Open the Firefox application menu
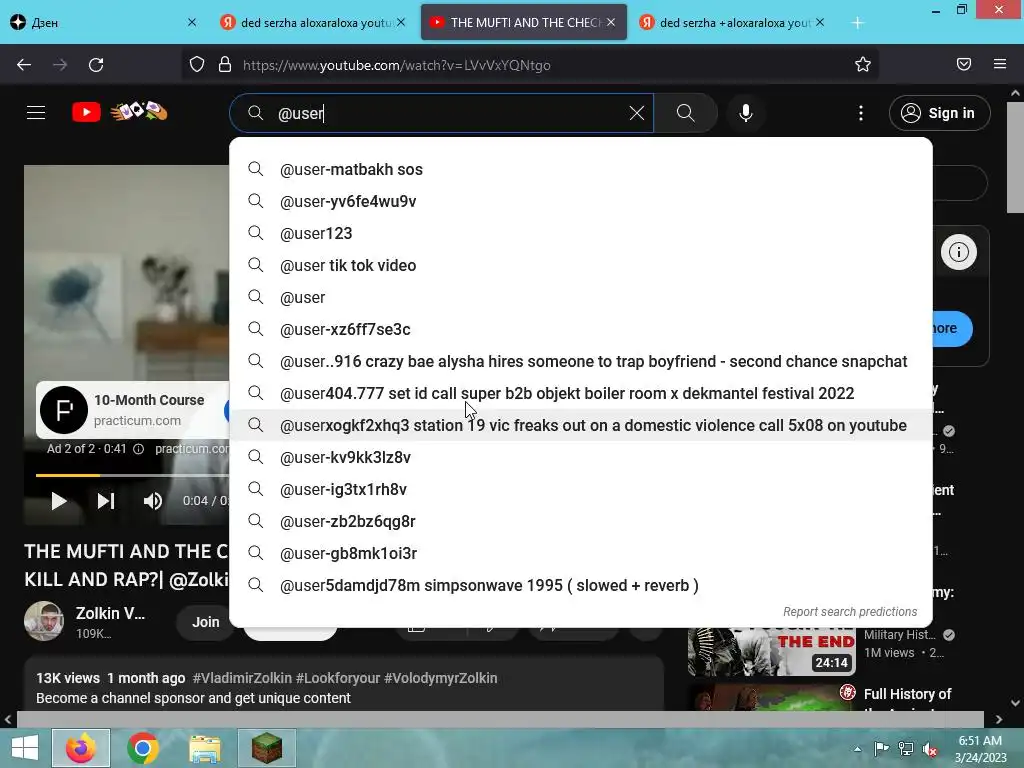This screenshot has width=1024, height=768. point(1000,65)
